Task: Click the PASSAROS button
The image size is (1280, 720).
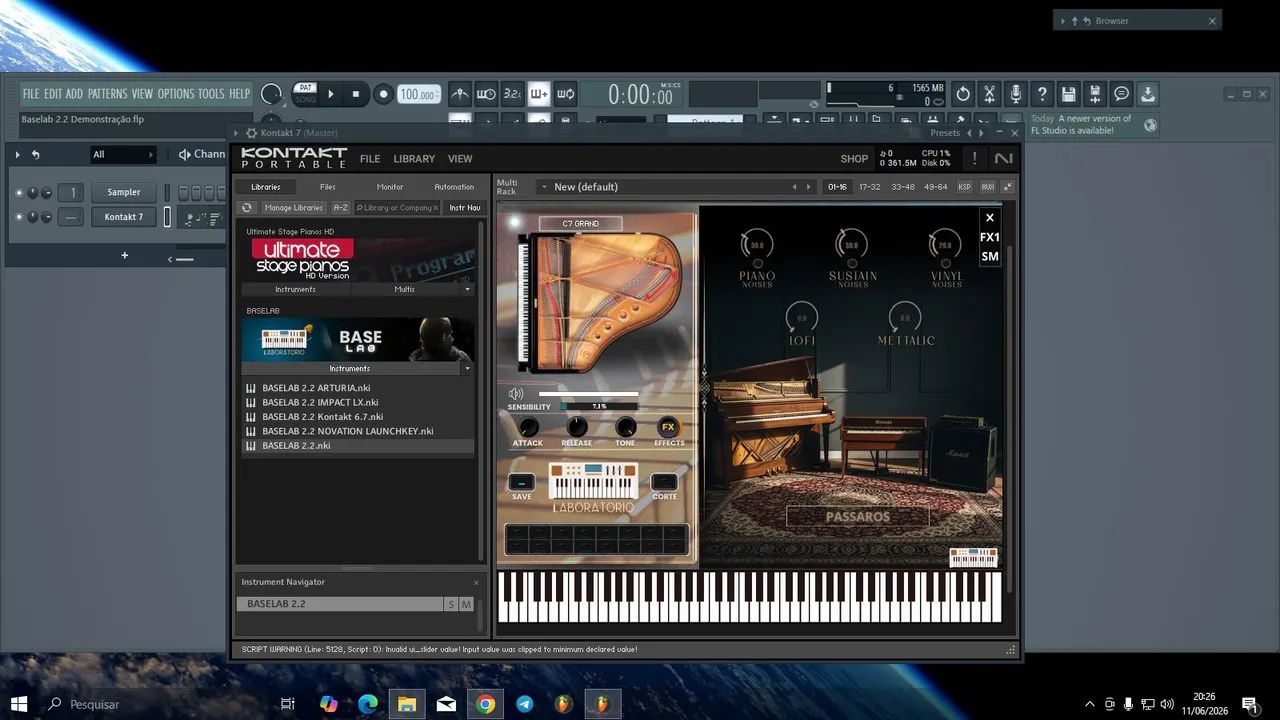Action: pyautogui.click(x=858, y=517)
